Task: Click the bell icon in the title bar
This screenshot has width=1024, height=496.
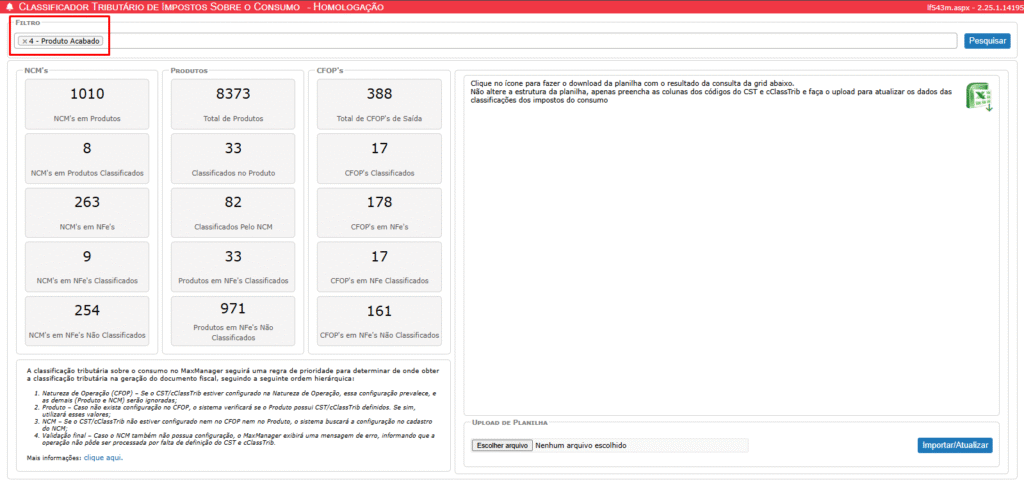Action: (9, 7)
